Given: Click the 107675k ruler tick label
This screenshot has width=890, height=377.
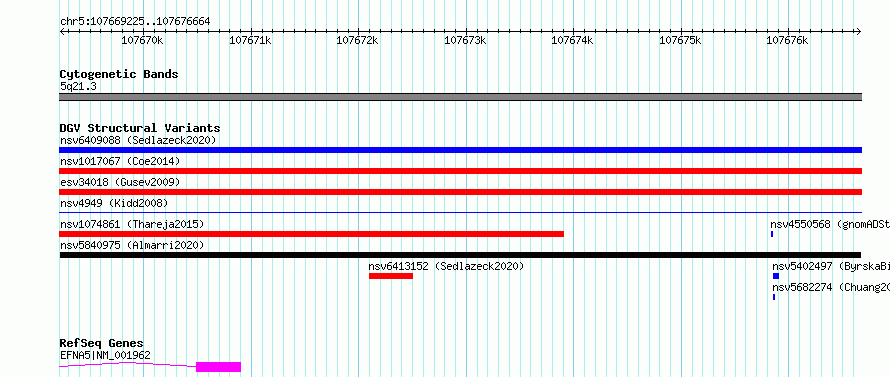Looking at the screenshot, I should click(x=680, y=41).
